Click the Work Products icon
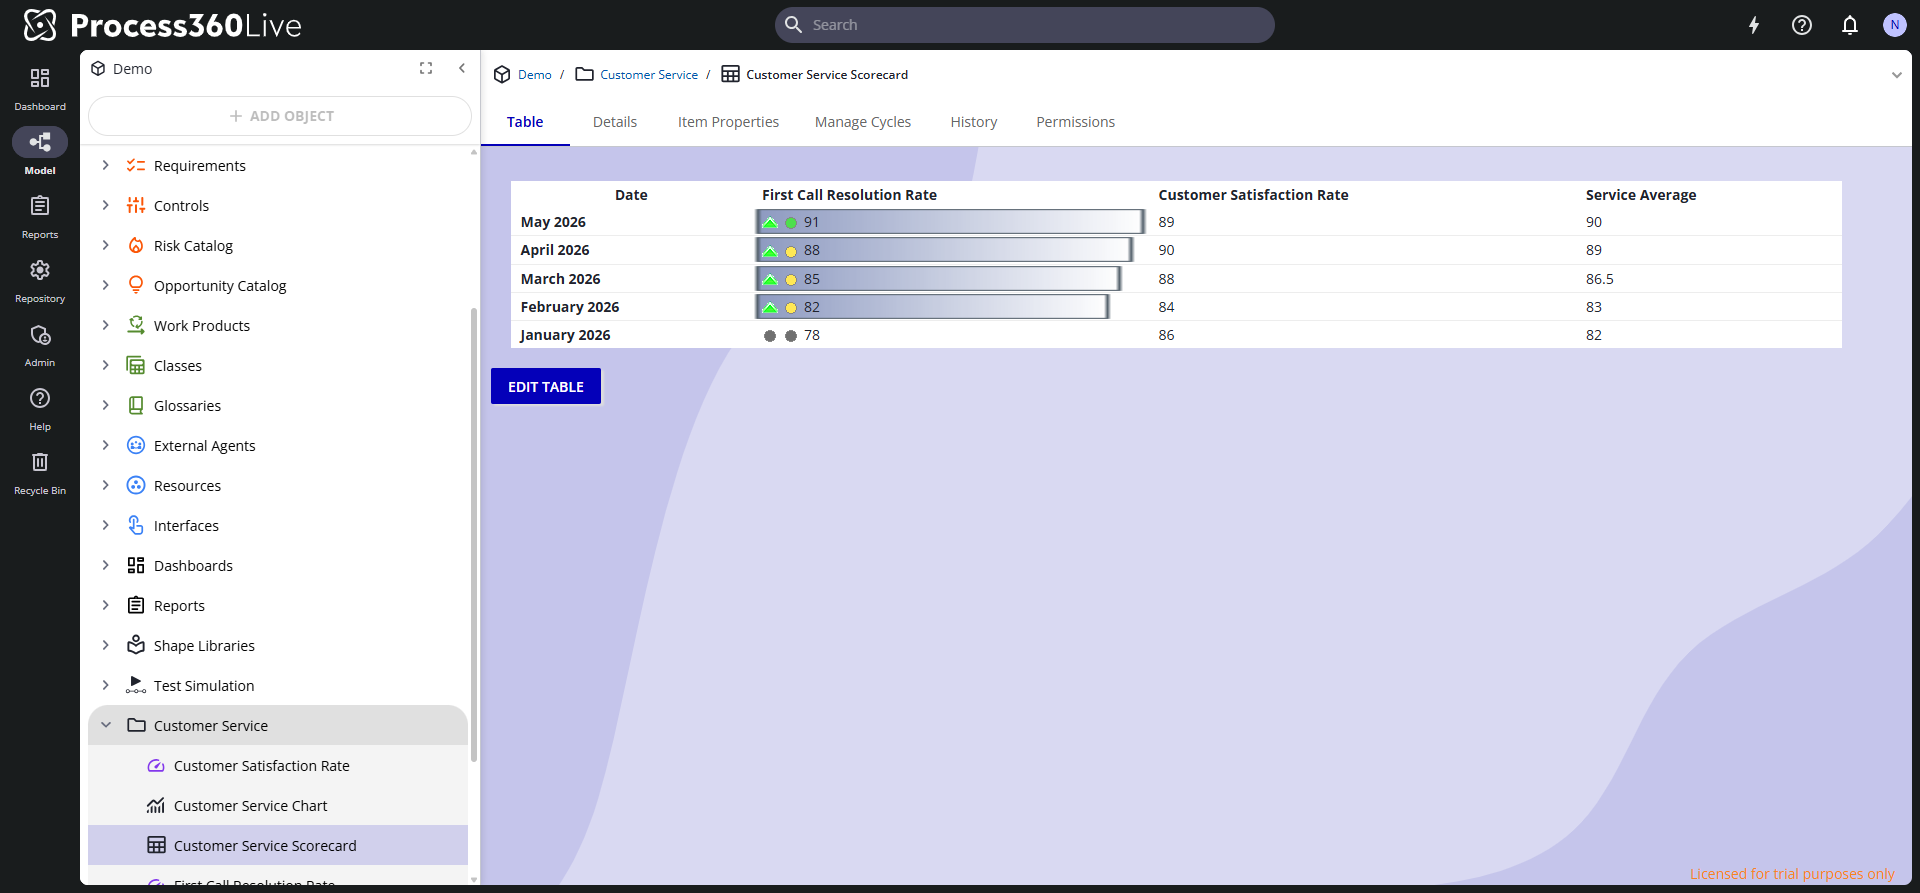Screen dimensions: 1920x893 tap(136, 325)
